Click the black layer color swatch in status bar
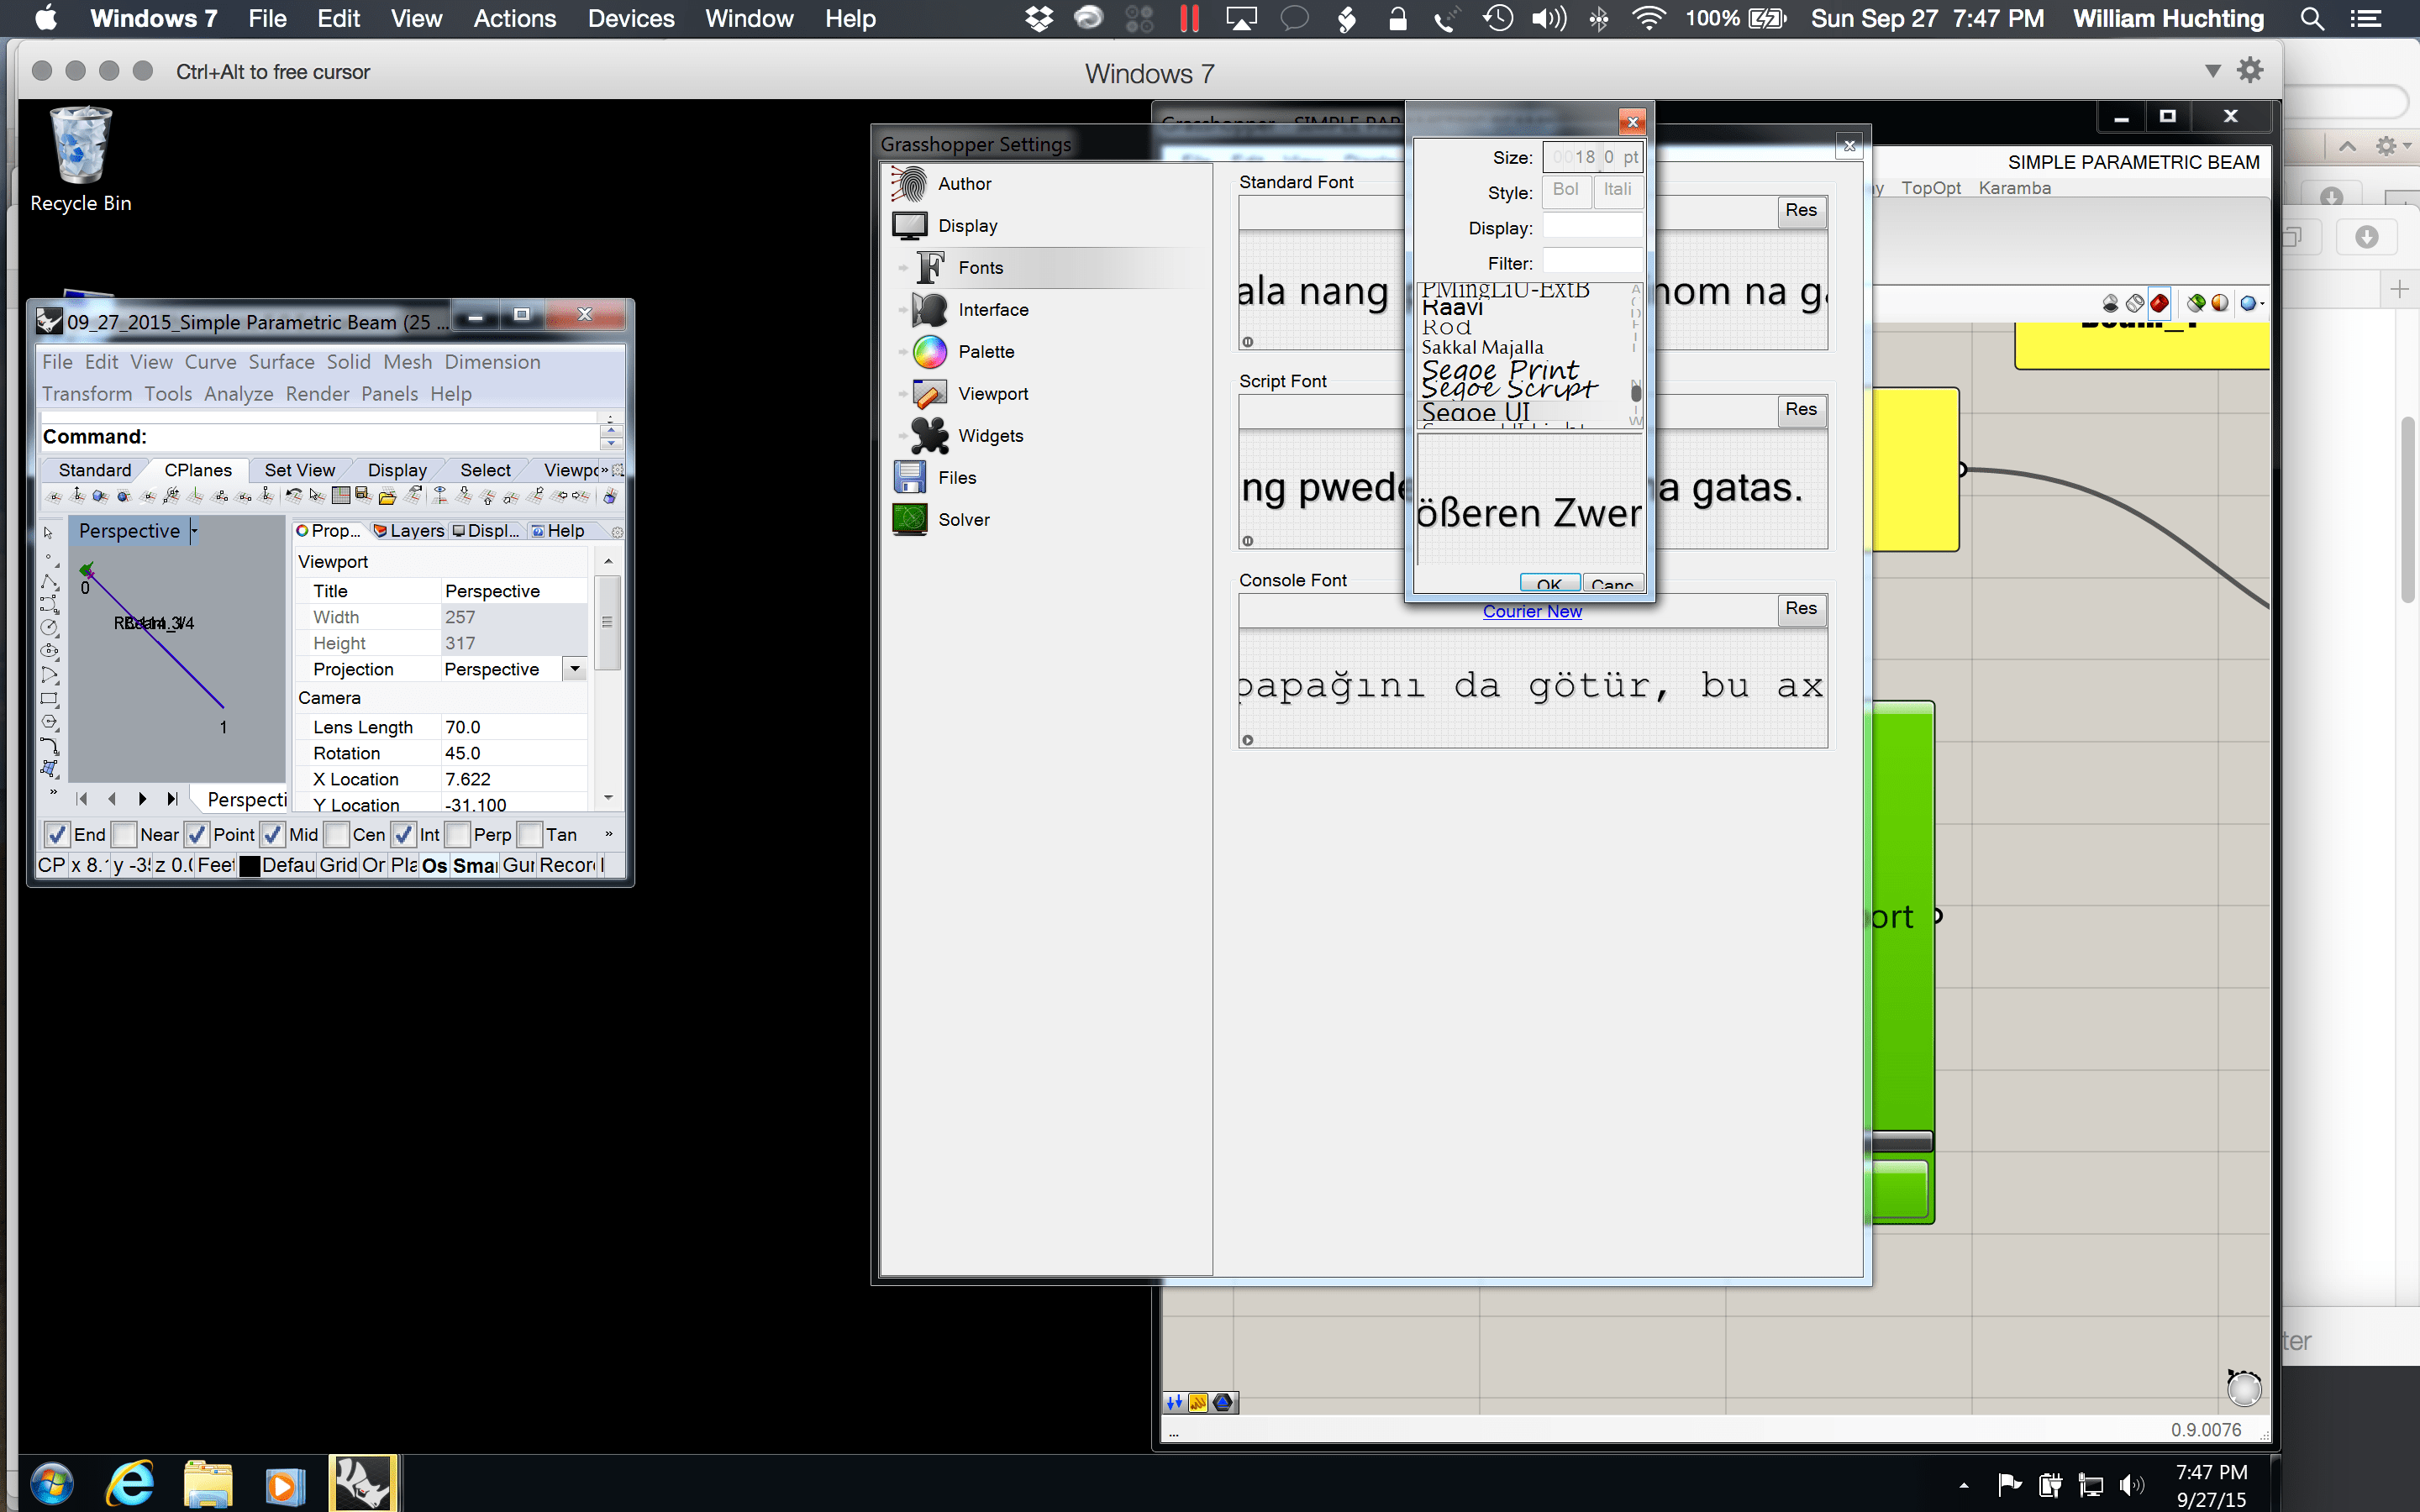The height and width of the screenshot is (1512, 2420). click(250, 866)
